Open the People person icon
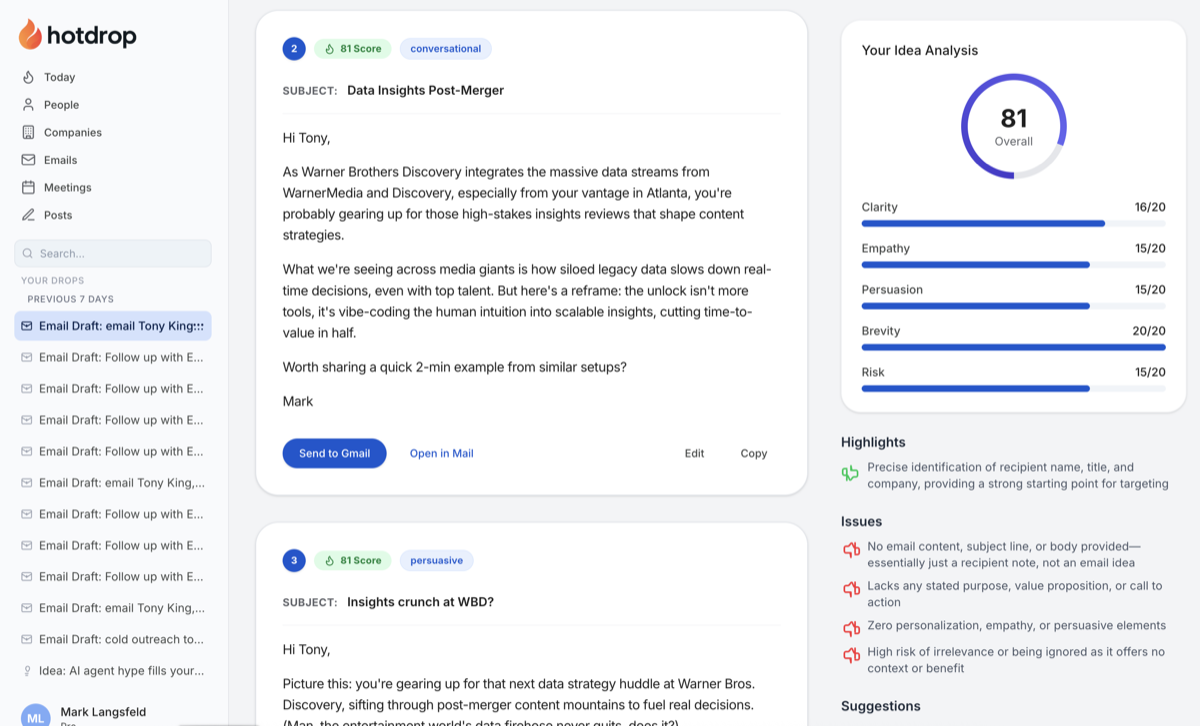 tap(28, 105)
